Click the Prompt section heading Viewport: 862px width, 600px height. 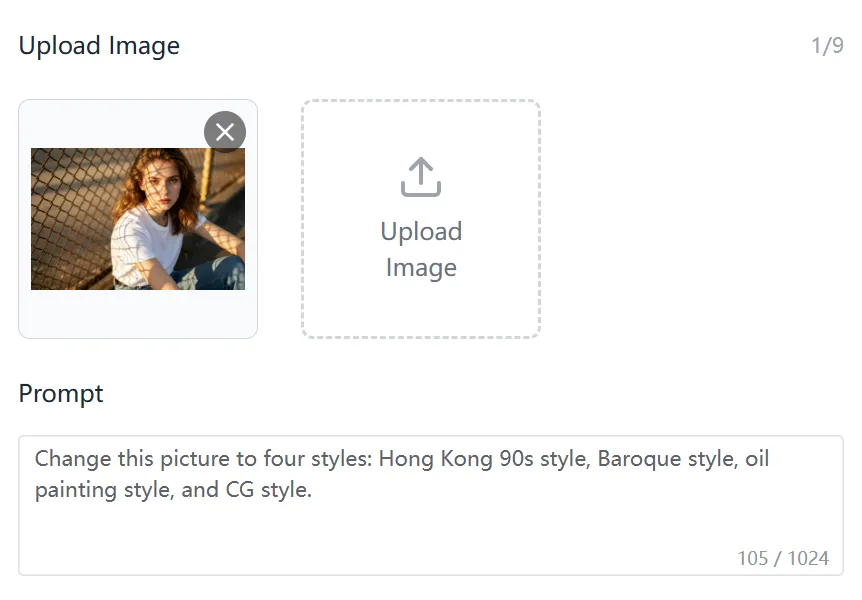[x=60, y=394]
